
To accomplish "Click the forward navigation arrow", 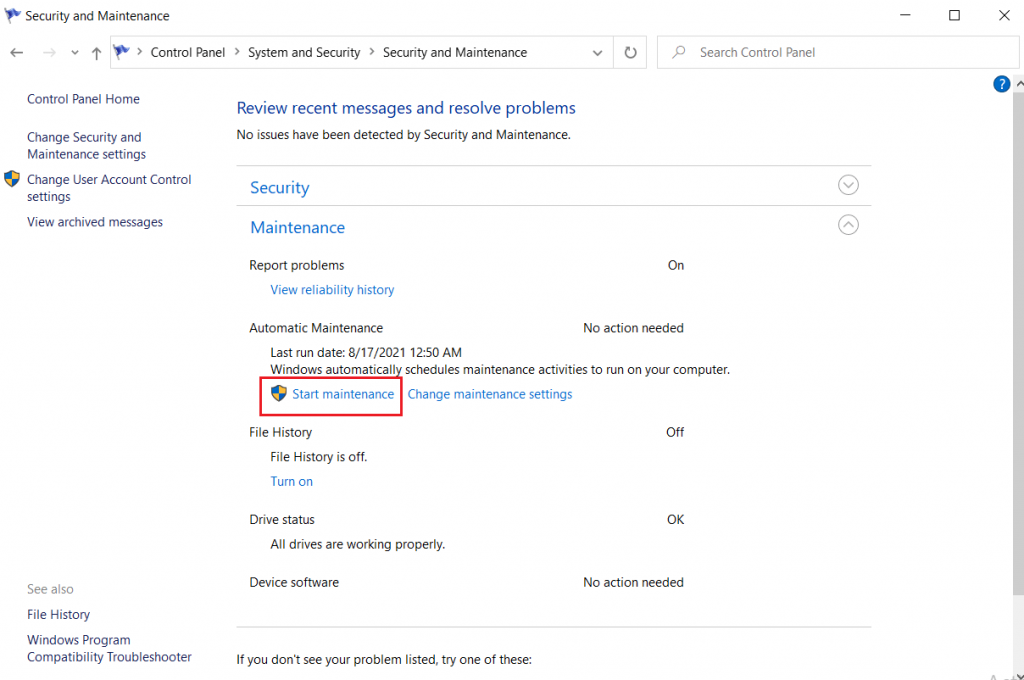I will 49,53.
